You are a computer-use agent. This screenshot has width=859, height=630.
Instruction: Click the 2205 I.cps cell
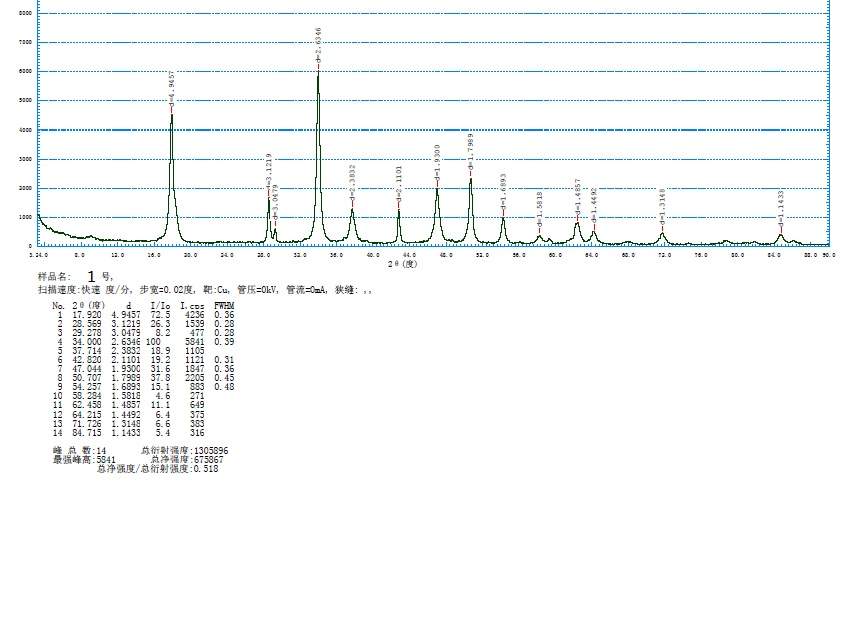tap(194, 378)
